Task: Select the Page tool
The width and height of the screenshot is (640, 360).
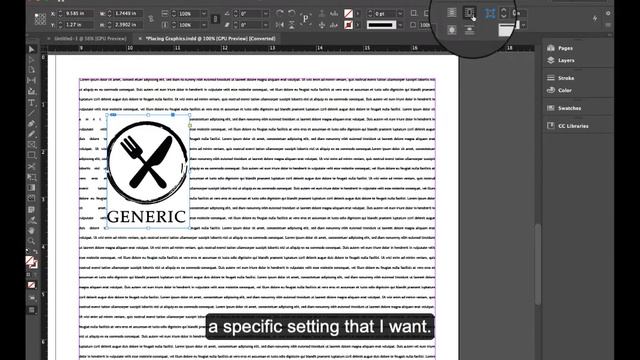Action: [31, 70]
